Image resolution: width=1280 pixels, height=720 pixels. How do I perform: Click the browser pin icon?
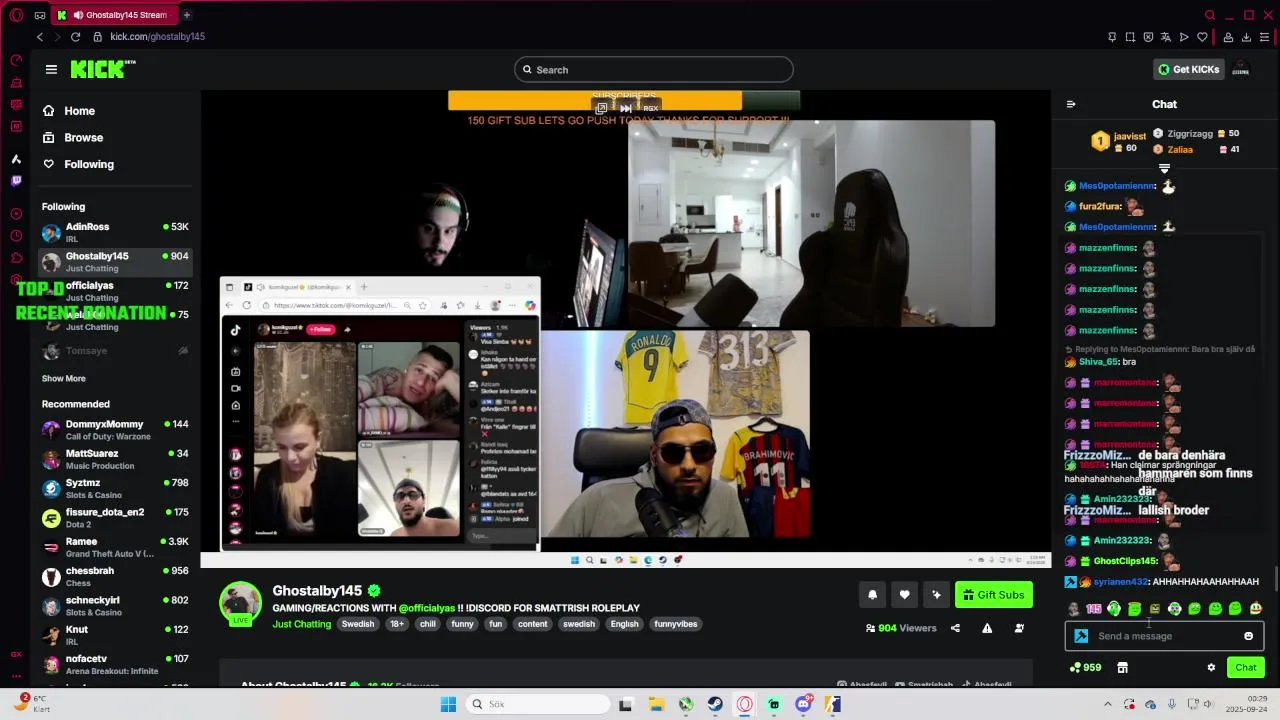click(1112, 37)
